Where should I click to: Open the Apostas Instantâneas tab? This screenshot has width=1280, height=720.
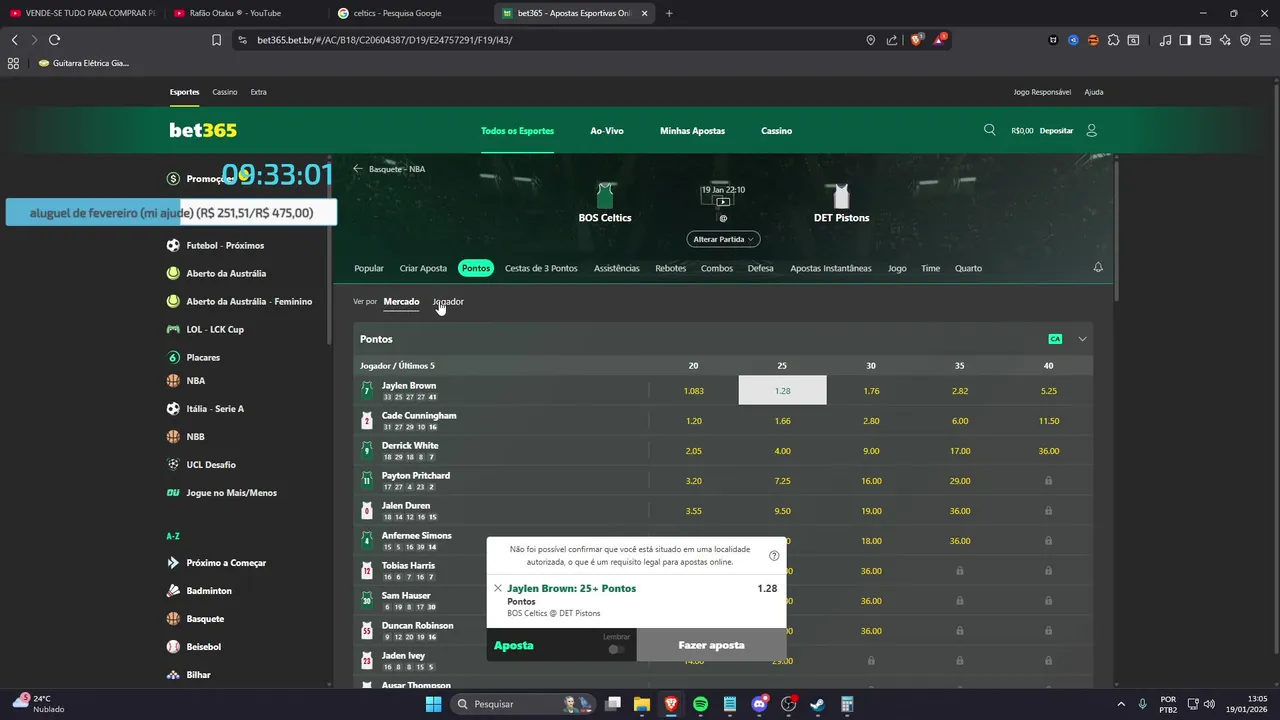(831, 268)
